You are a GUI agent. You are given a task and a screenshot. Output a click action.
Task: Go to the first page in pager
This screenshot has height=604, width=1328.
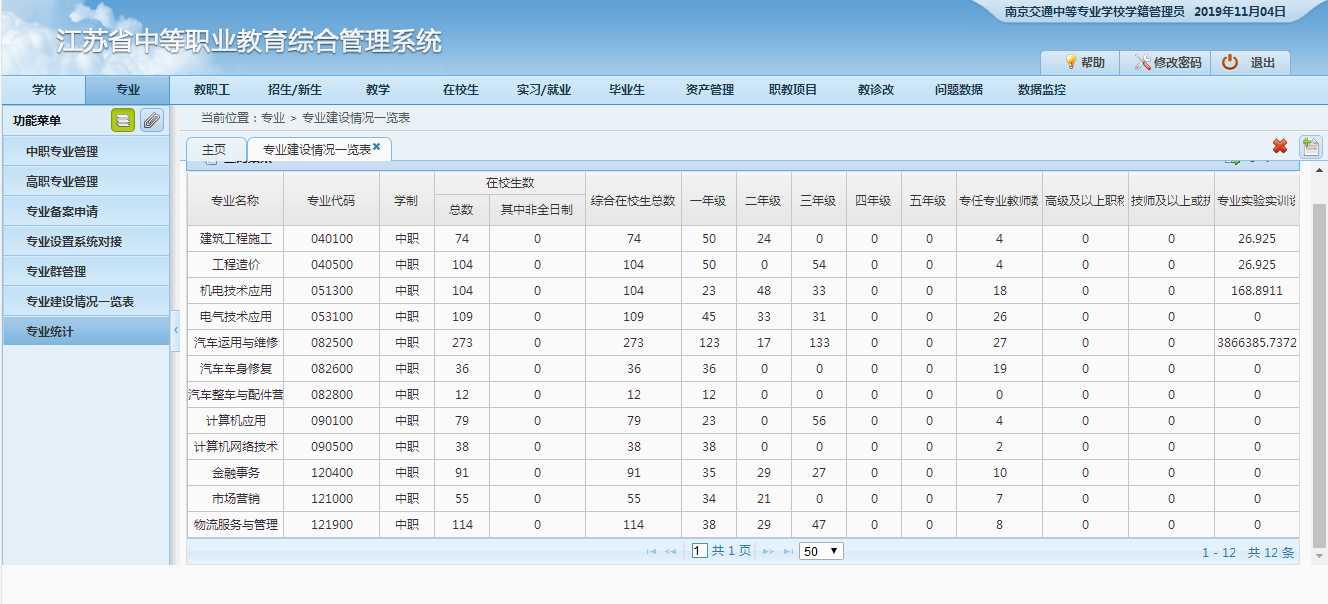tap(651, 551)
